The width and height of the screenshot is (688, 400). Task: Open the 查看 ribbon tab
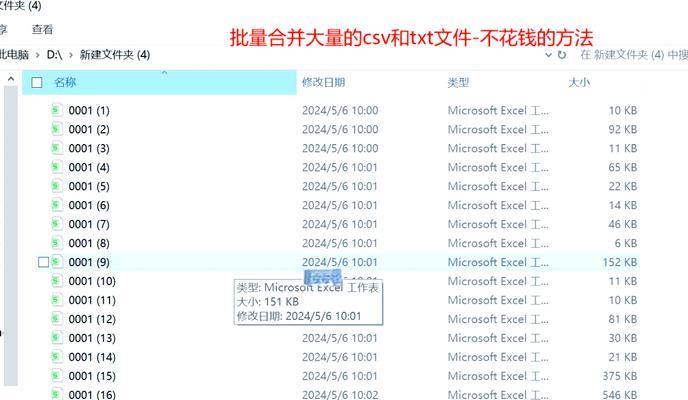tap(42, 29)
